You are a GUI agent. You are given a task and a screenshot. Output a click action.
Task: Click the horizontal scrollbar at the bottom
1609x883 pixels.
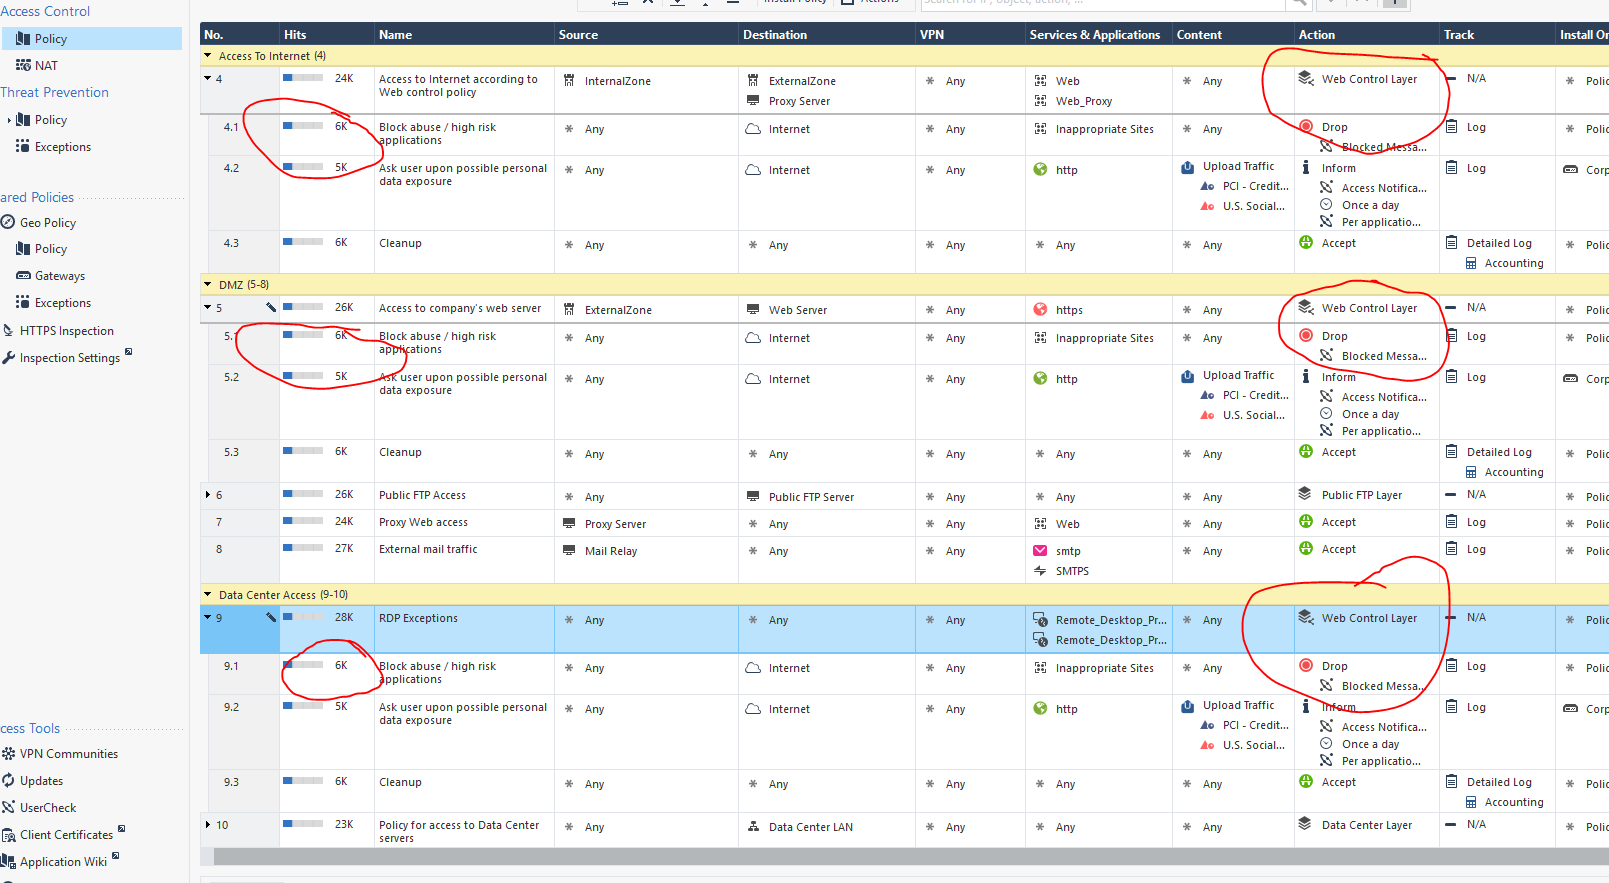point(900,857)
